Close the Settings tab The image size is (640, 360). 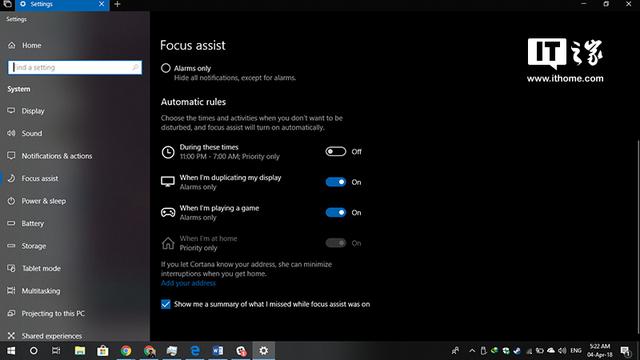click(x=101, y=4)
